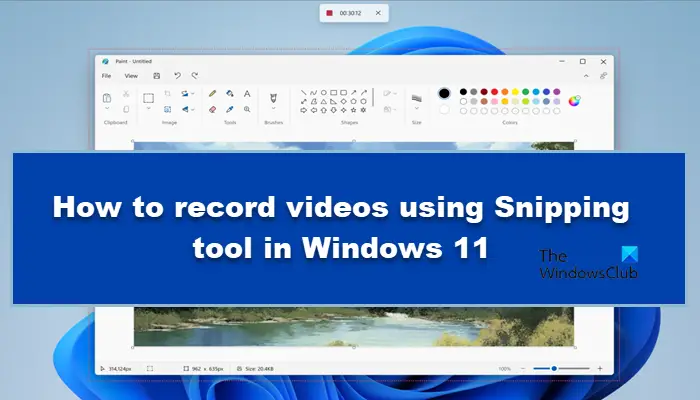Choose the yellow color swatch
Viewport: 700px width, 400px height.
pos(515,92)
